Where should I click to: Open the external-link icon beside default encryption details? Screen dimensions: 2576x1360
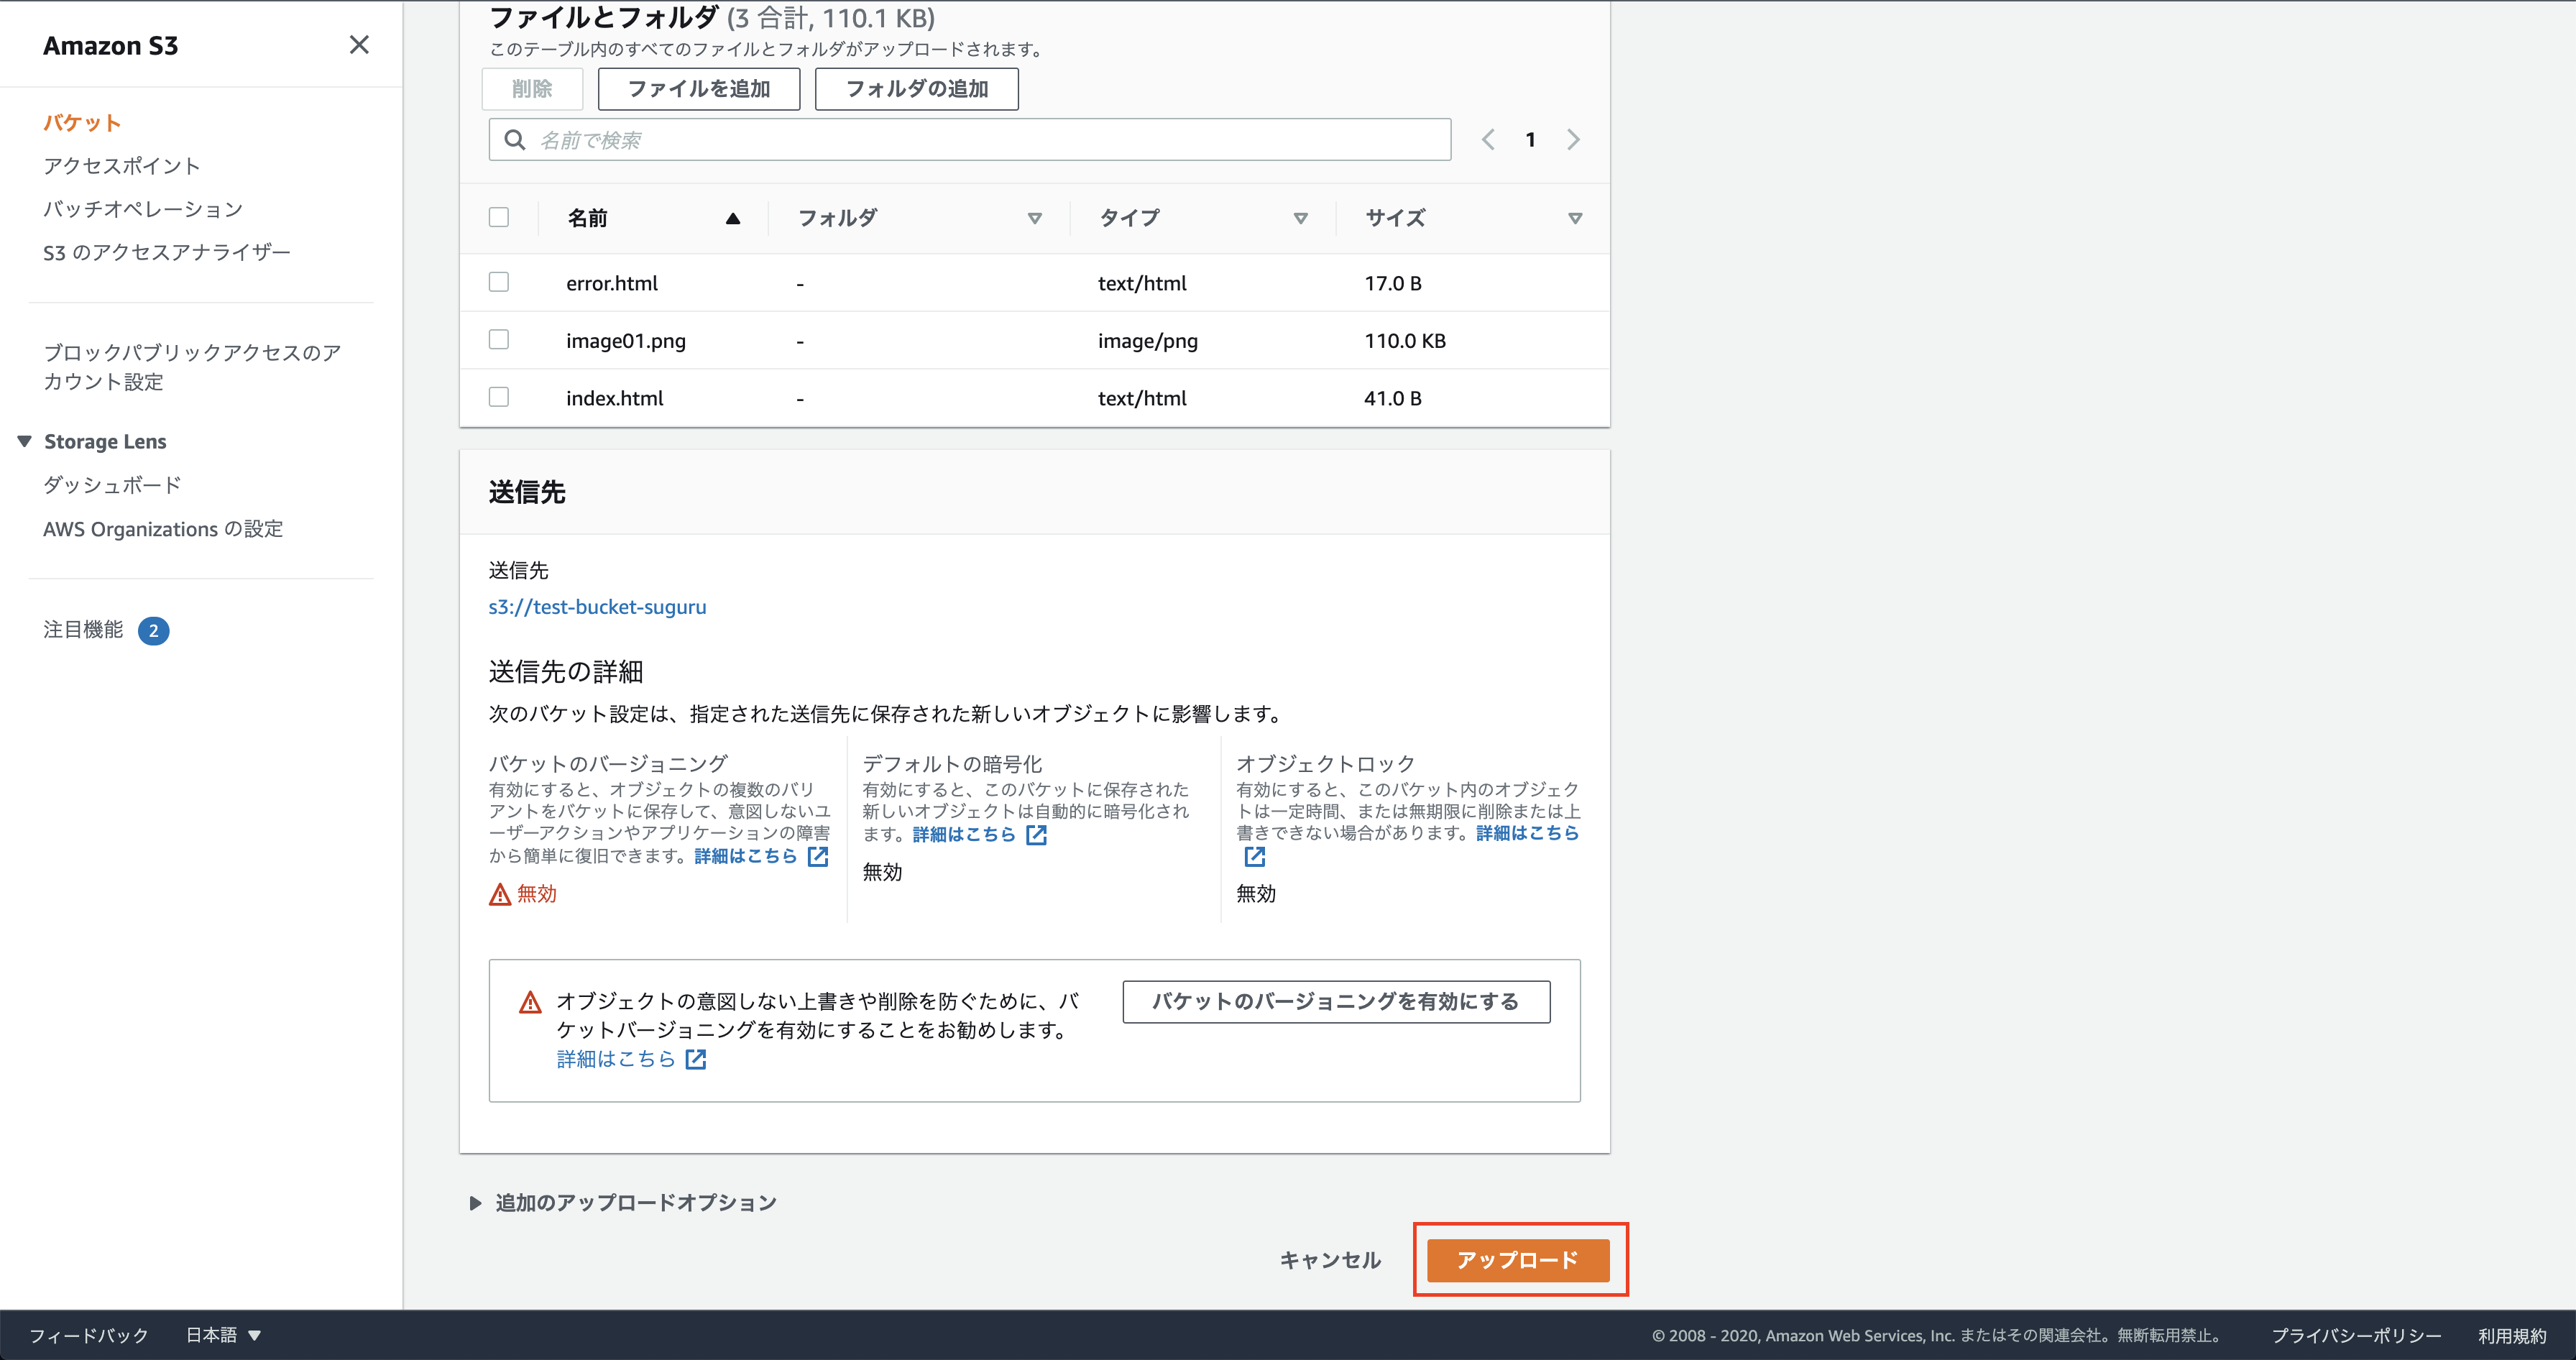point(1037,834)
